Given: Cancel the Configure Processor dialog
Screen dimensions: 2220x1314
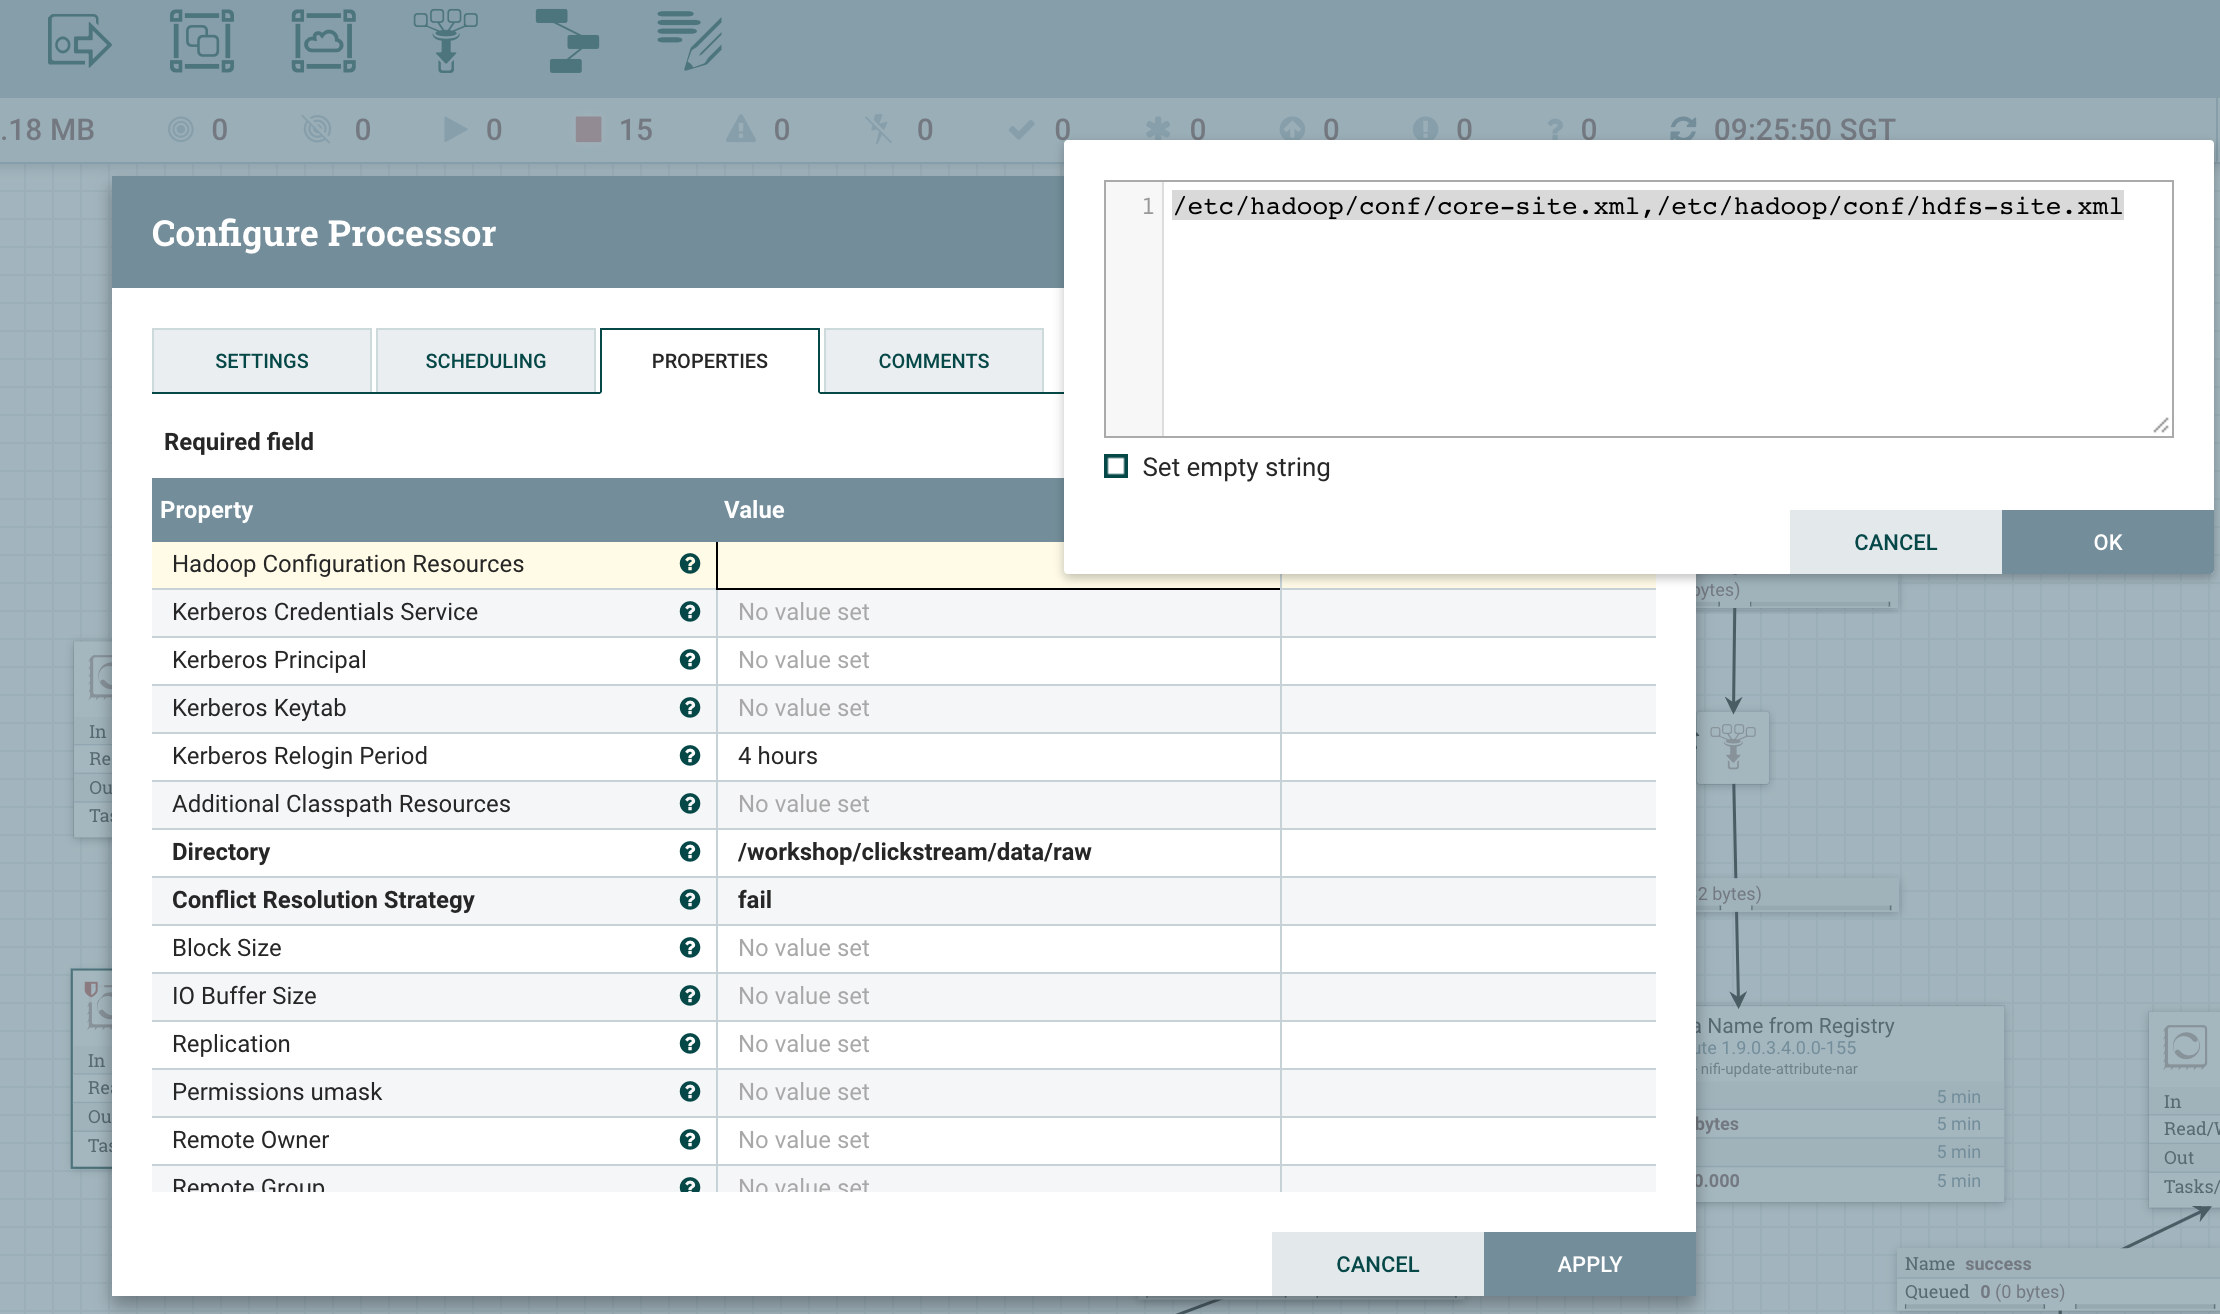Looking at the screenshot, I should [1378, 1264].
